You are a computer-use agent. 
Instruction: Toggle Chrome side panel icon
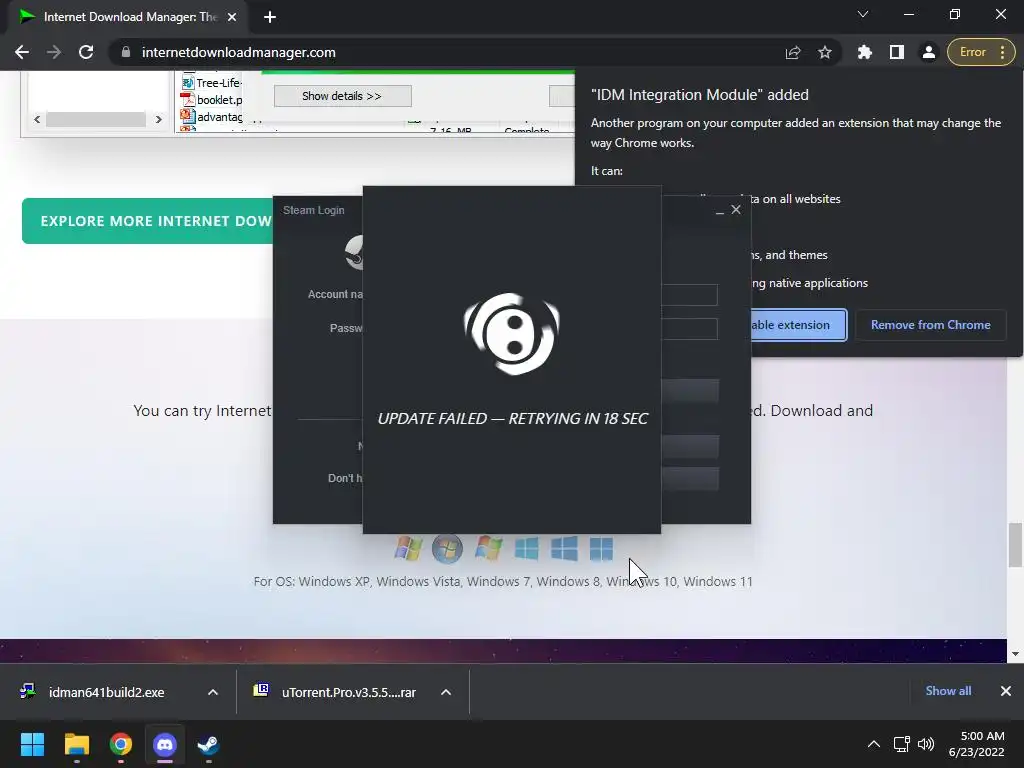[897, 52]
